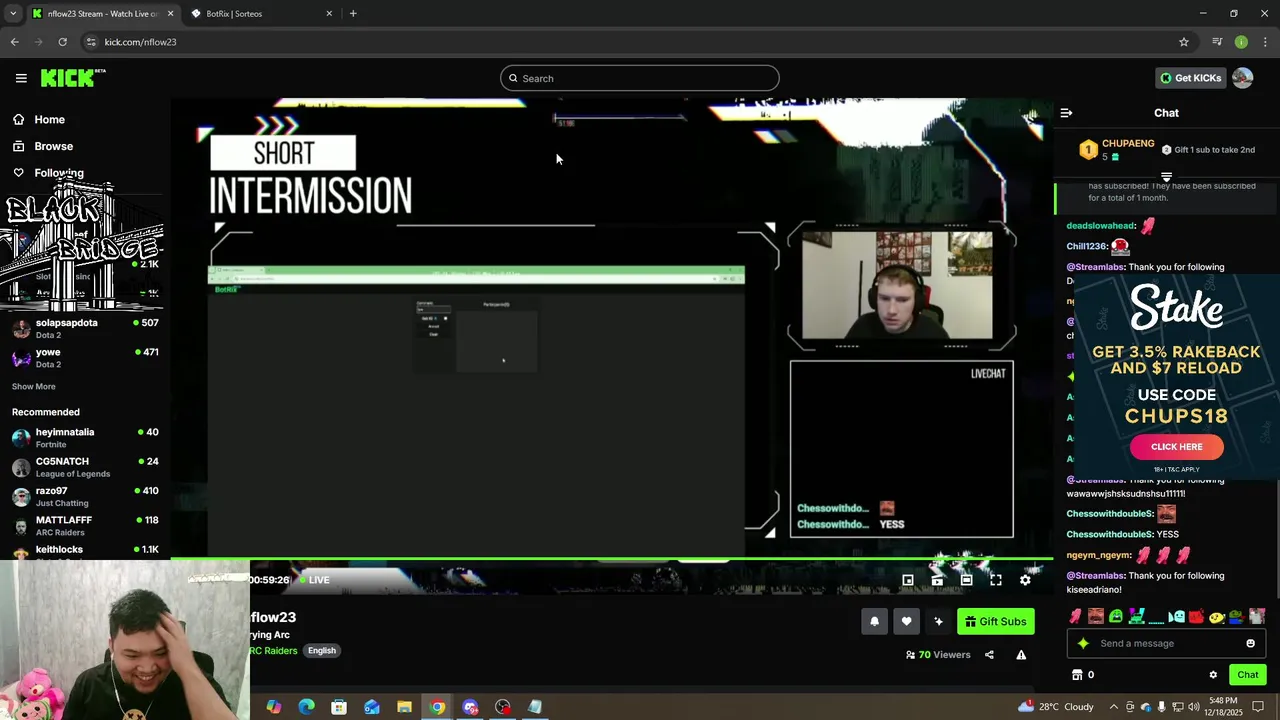Click the Gift Subs button
Screen dimensions: 1280x720
(995, 621)
